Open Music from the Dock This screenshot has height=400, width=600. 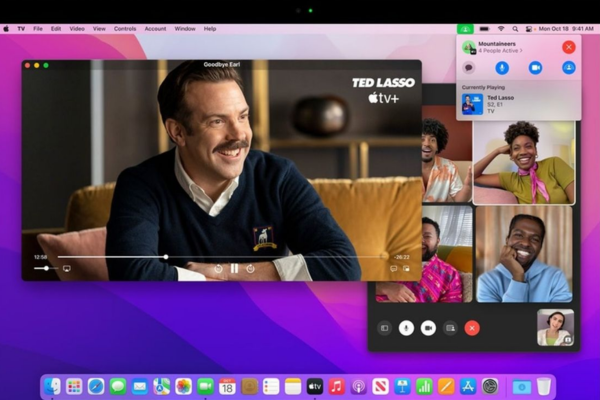coord(337,387)
